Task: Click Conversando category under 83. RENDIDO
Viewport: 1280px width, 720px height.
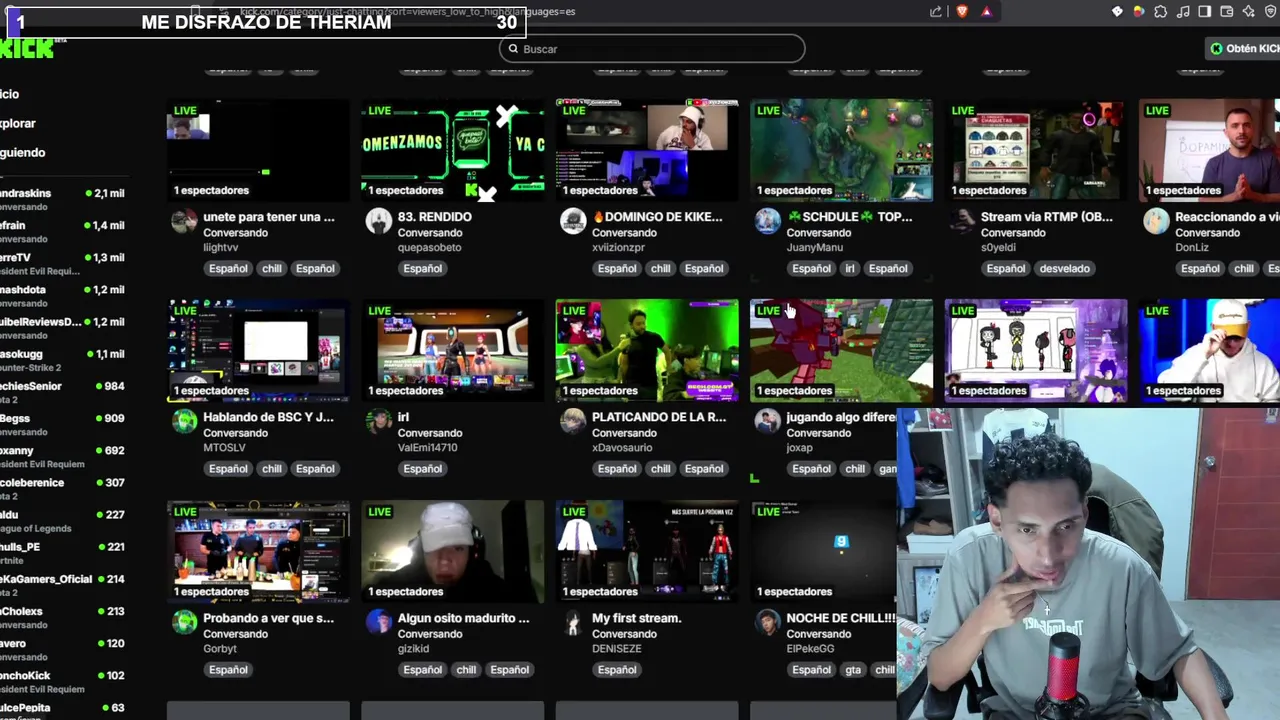Action: click(430, 232)
